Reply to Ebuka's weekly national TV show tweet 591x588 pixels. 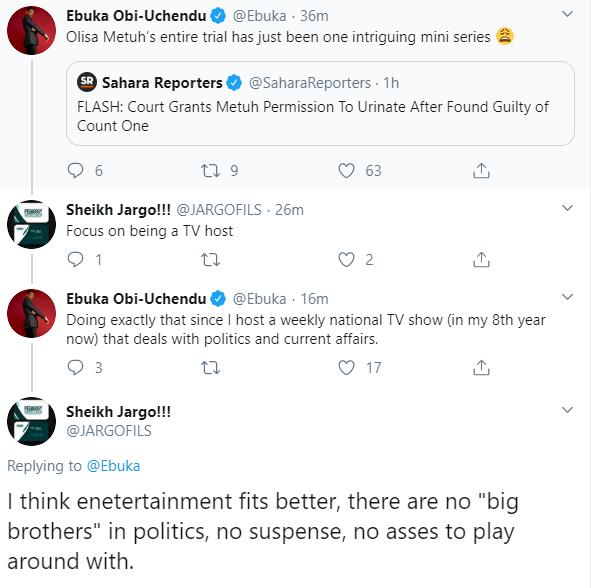(x=75, y=367)
